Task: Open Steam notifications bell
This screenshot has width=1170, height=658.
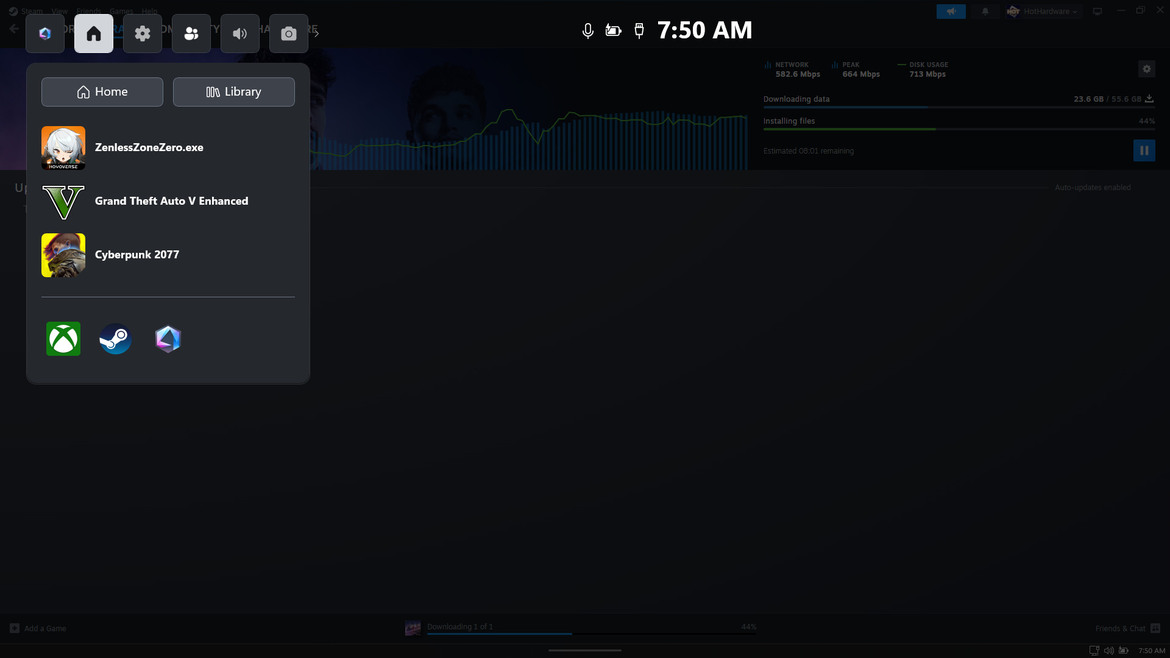Action: coord(985,12)
